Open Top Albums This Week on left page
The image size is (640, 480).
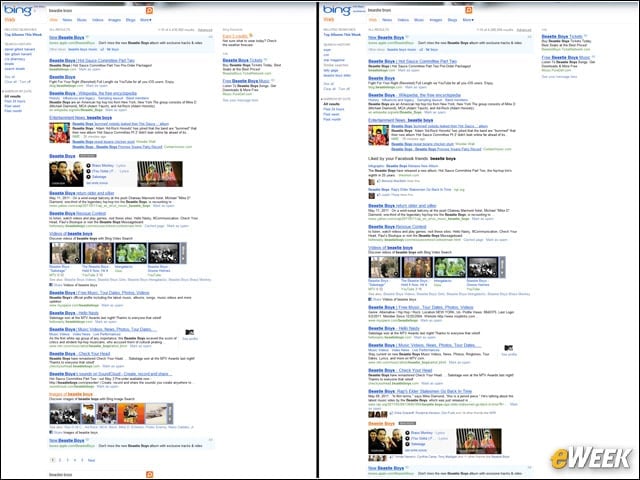pos(23,35)
